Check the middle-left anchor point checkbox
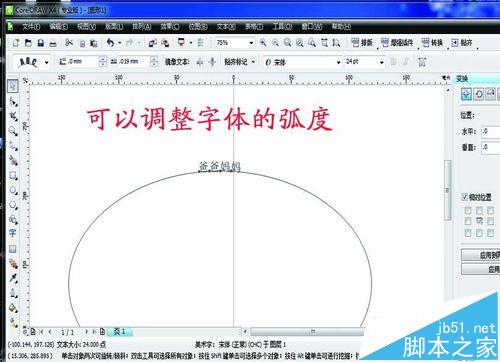Image resolution: width=500 pixels, height=362 pixels. (468, 221)
